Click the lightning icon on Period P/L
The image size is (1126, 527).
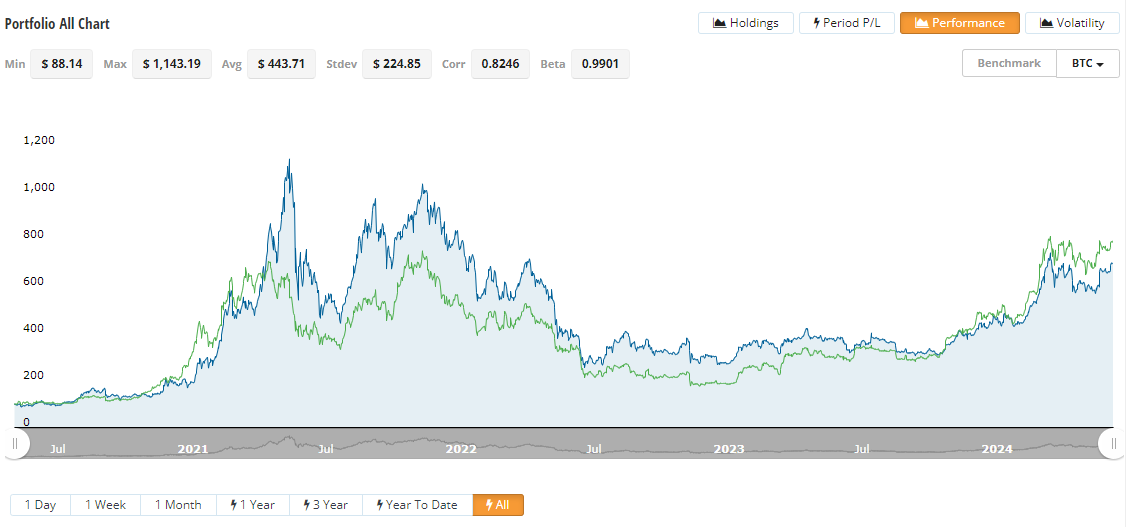tap(816, 23)
